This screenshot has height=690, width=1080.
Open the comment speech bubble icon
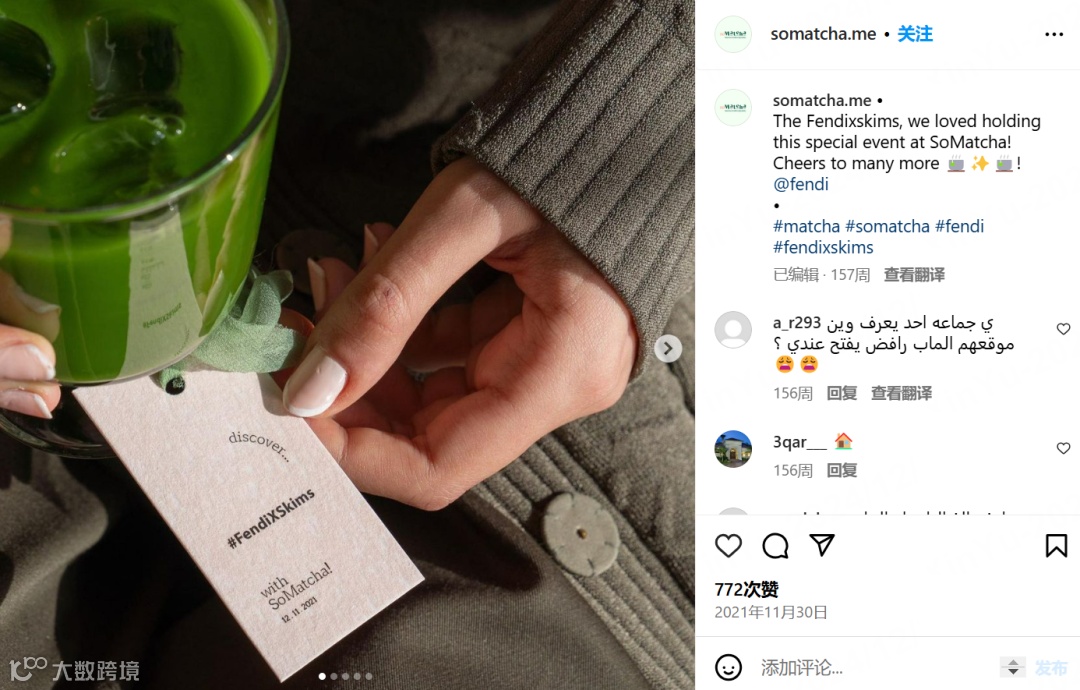click(x=776, y=546)
